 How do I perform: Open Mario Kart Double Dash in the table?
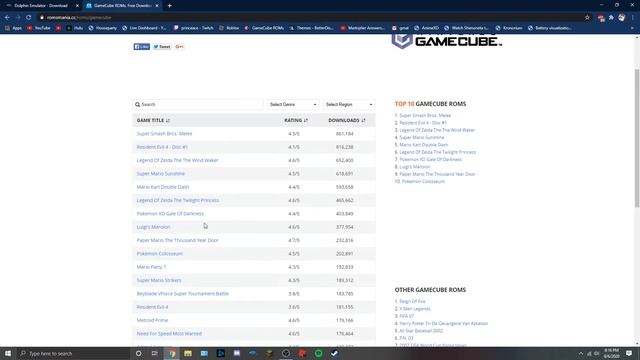click(x=163, y=187)
